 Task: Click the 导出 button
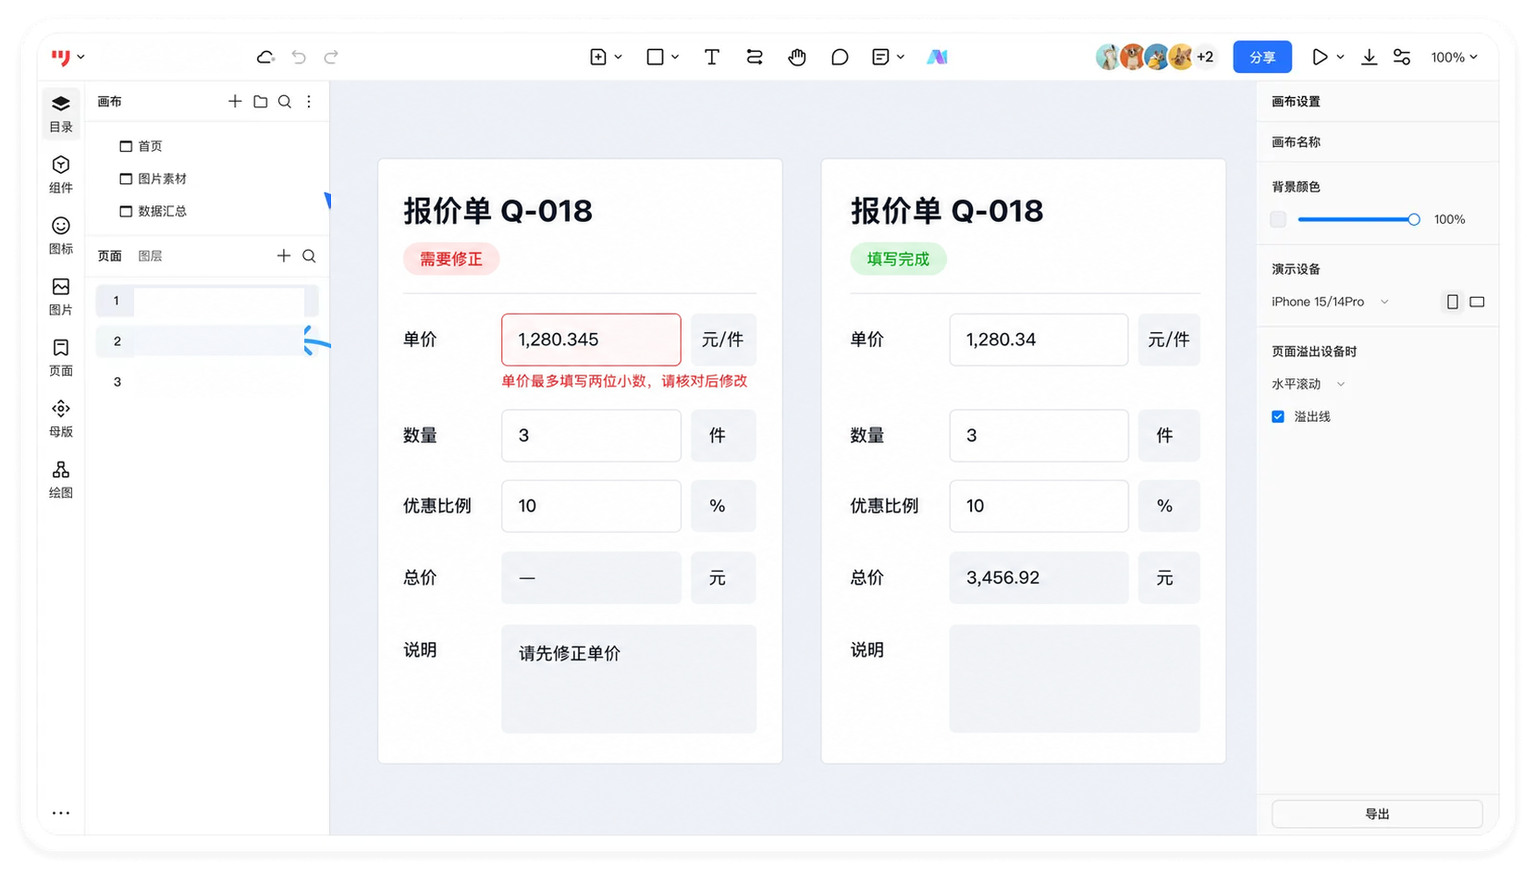(x=1377, y=814)
